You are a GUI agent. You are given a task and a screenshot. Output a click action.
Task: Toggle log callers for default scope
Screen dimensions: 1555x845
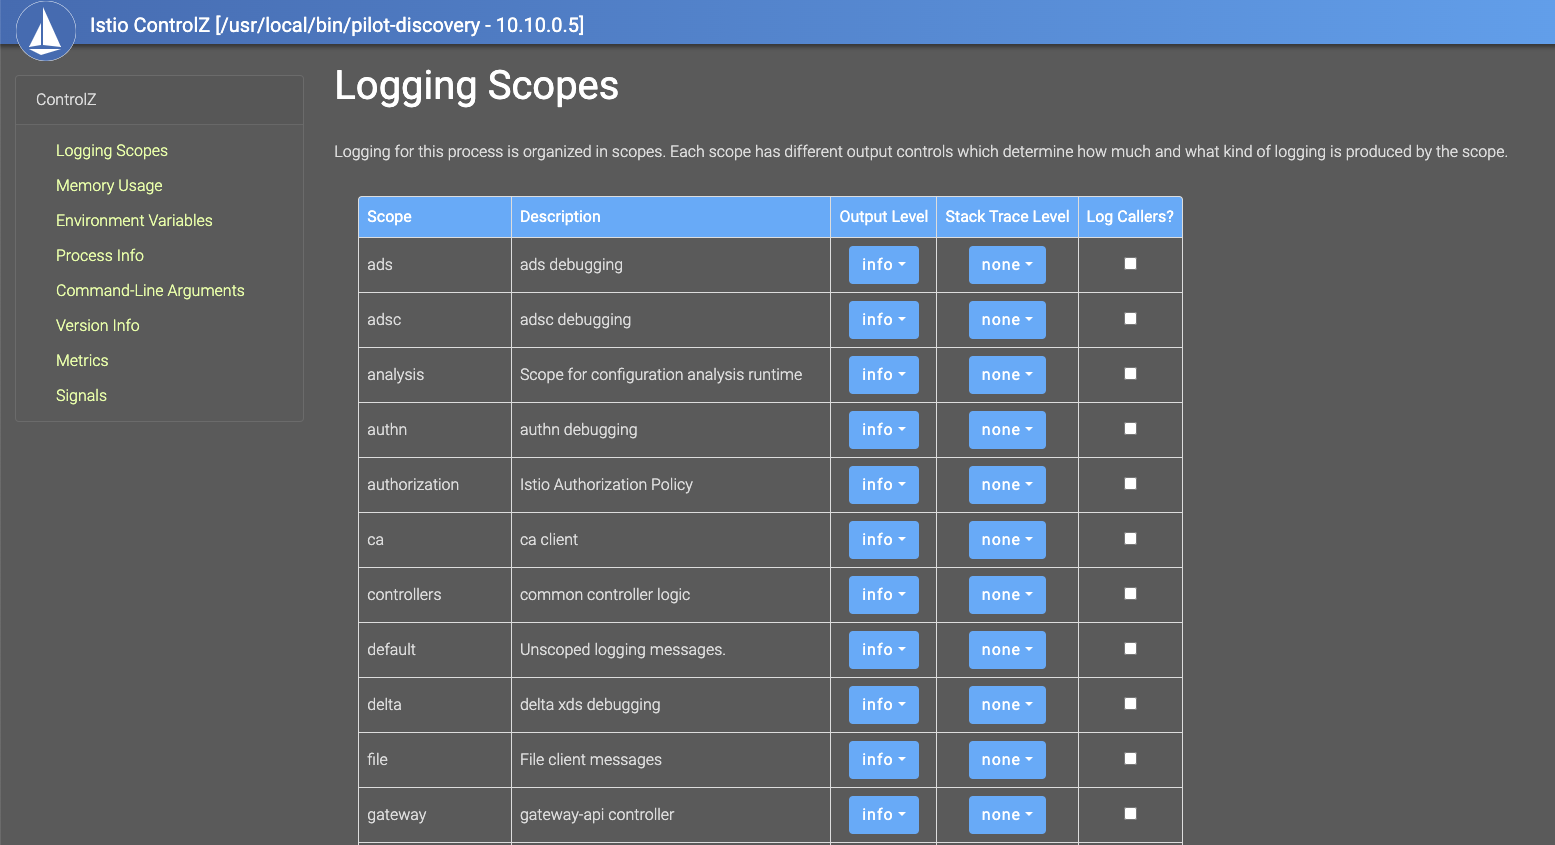[1130, 649]
